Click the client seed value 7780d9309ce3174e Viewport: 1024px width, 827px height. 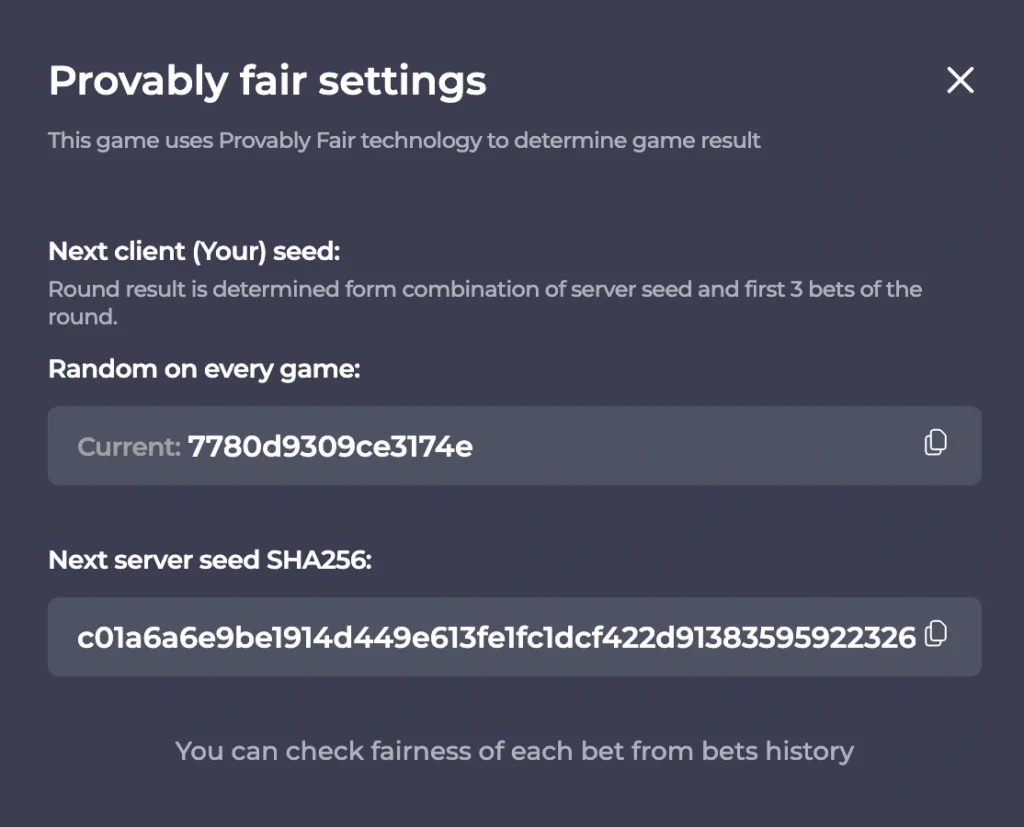[x=330, y=446]
